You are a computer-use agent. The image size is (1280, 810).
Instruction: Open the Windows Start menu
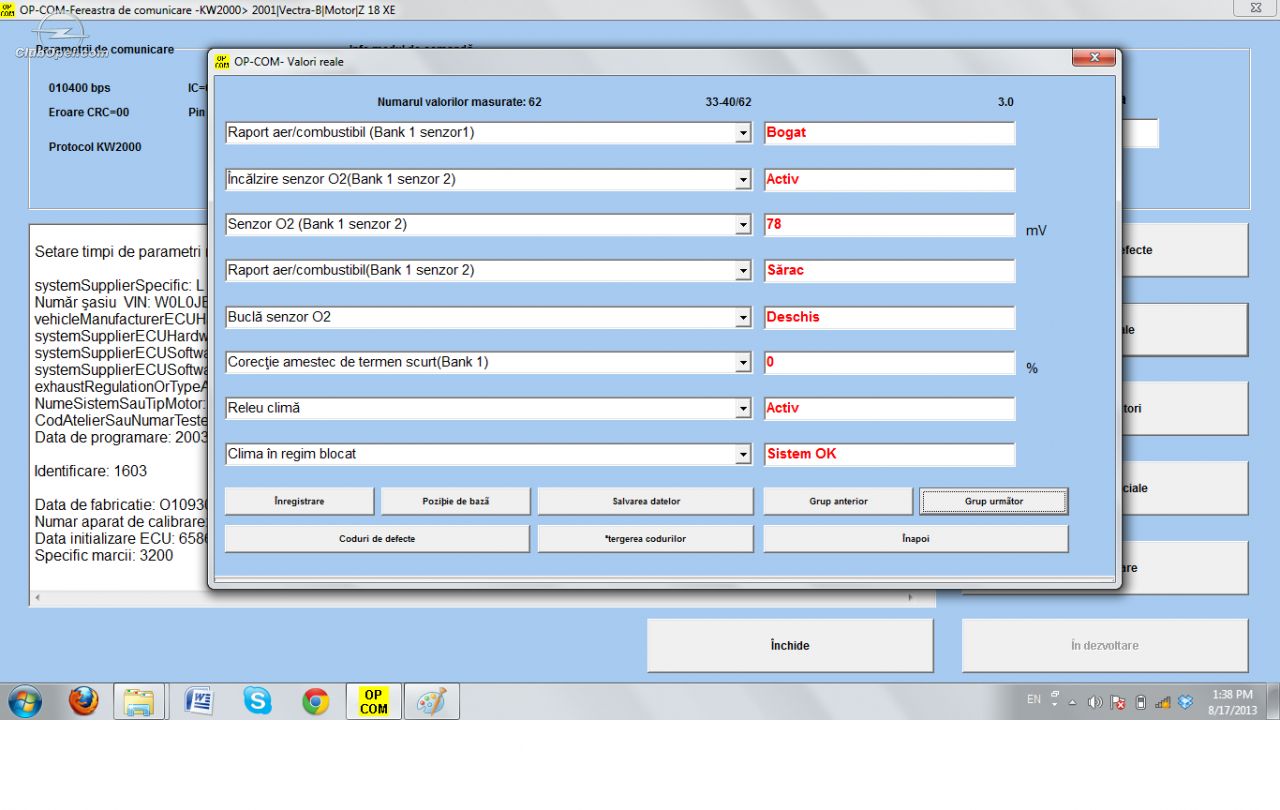point(25,702)
